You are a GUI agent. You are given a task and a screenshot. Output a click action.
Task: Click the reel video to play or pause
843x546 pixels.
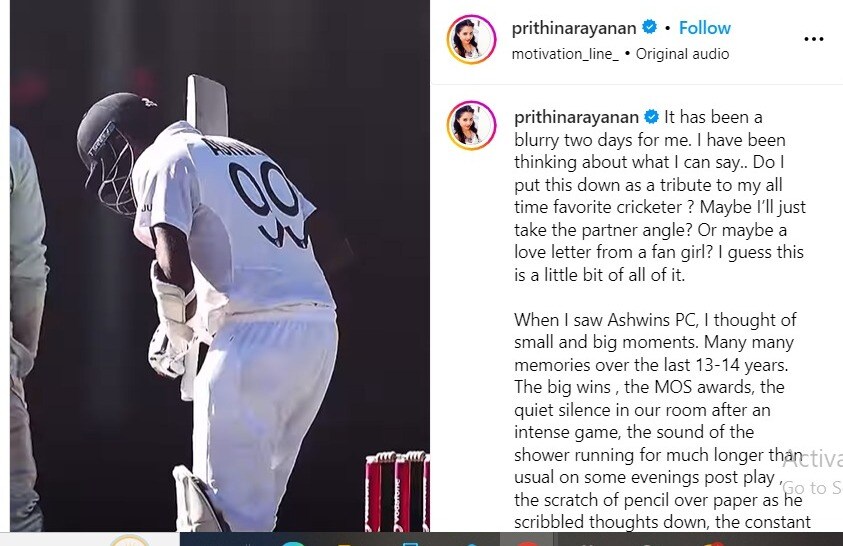(220, 265)
